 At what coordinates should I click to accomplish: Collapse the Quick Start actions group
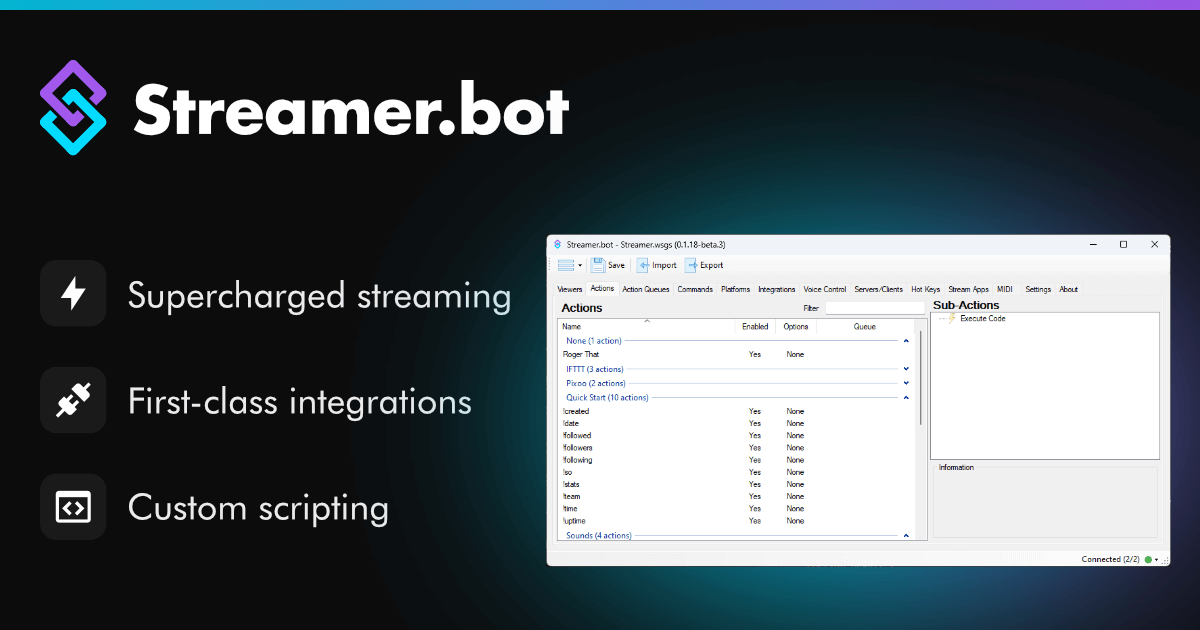pyautogui.click(x=906, y=397)
